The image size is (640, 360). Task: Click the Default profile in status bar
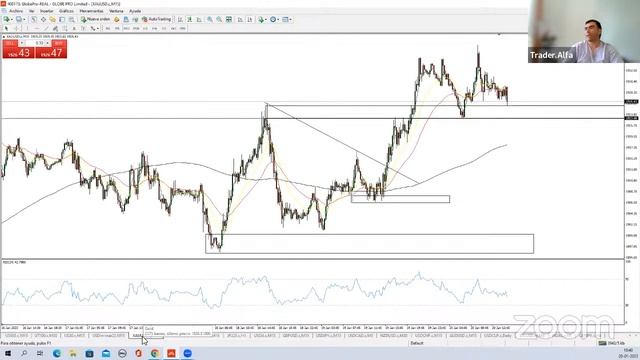(x=417, y=343)
